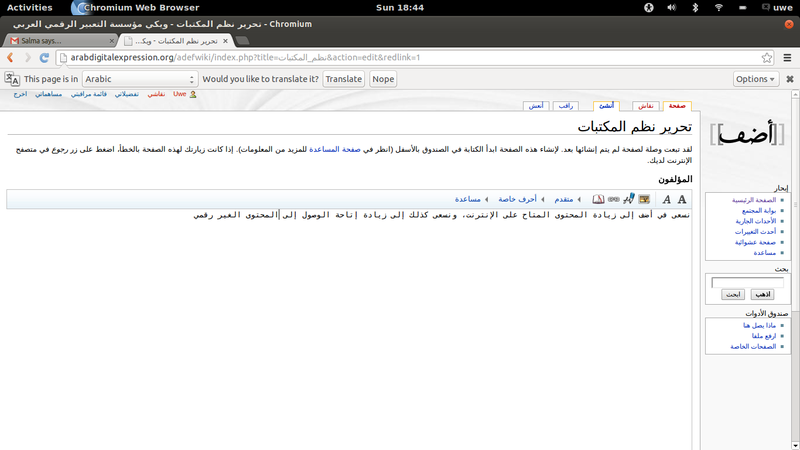Open ماذا يصل هنا what-links-here link
800x450 pixels.
pyautogui.click(x=760, y=326)
